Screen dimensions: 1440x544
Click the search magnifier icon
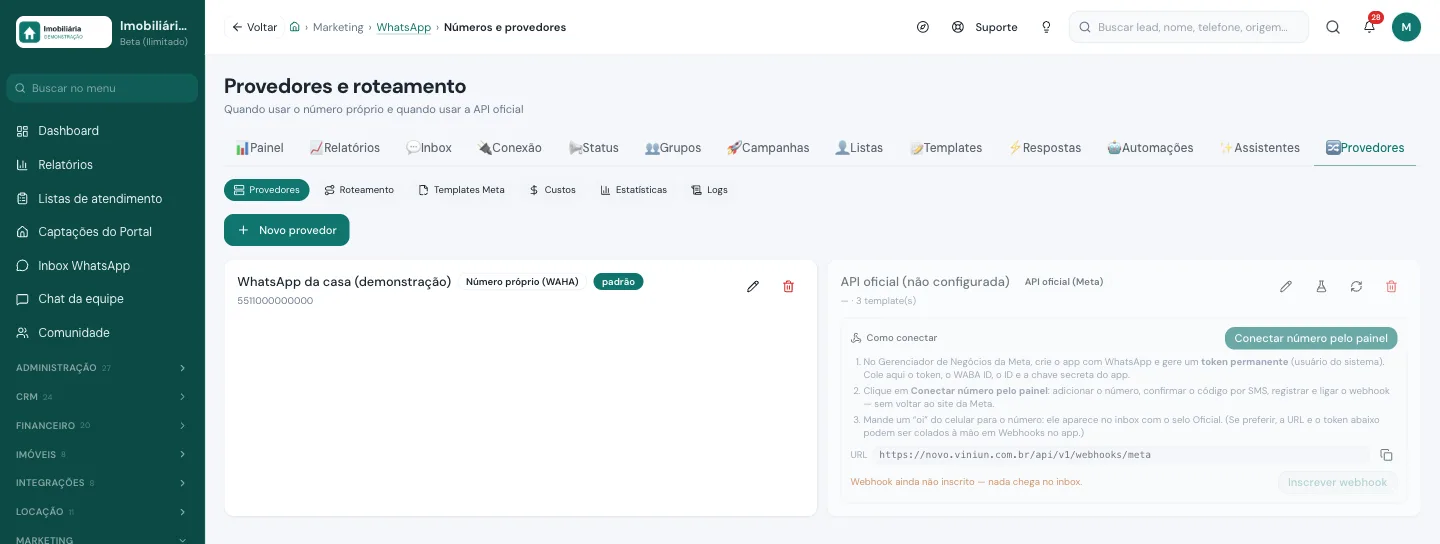click(x=1333, y=27)
